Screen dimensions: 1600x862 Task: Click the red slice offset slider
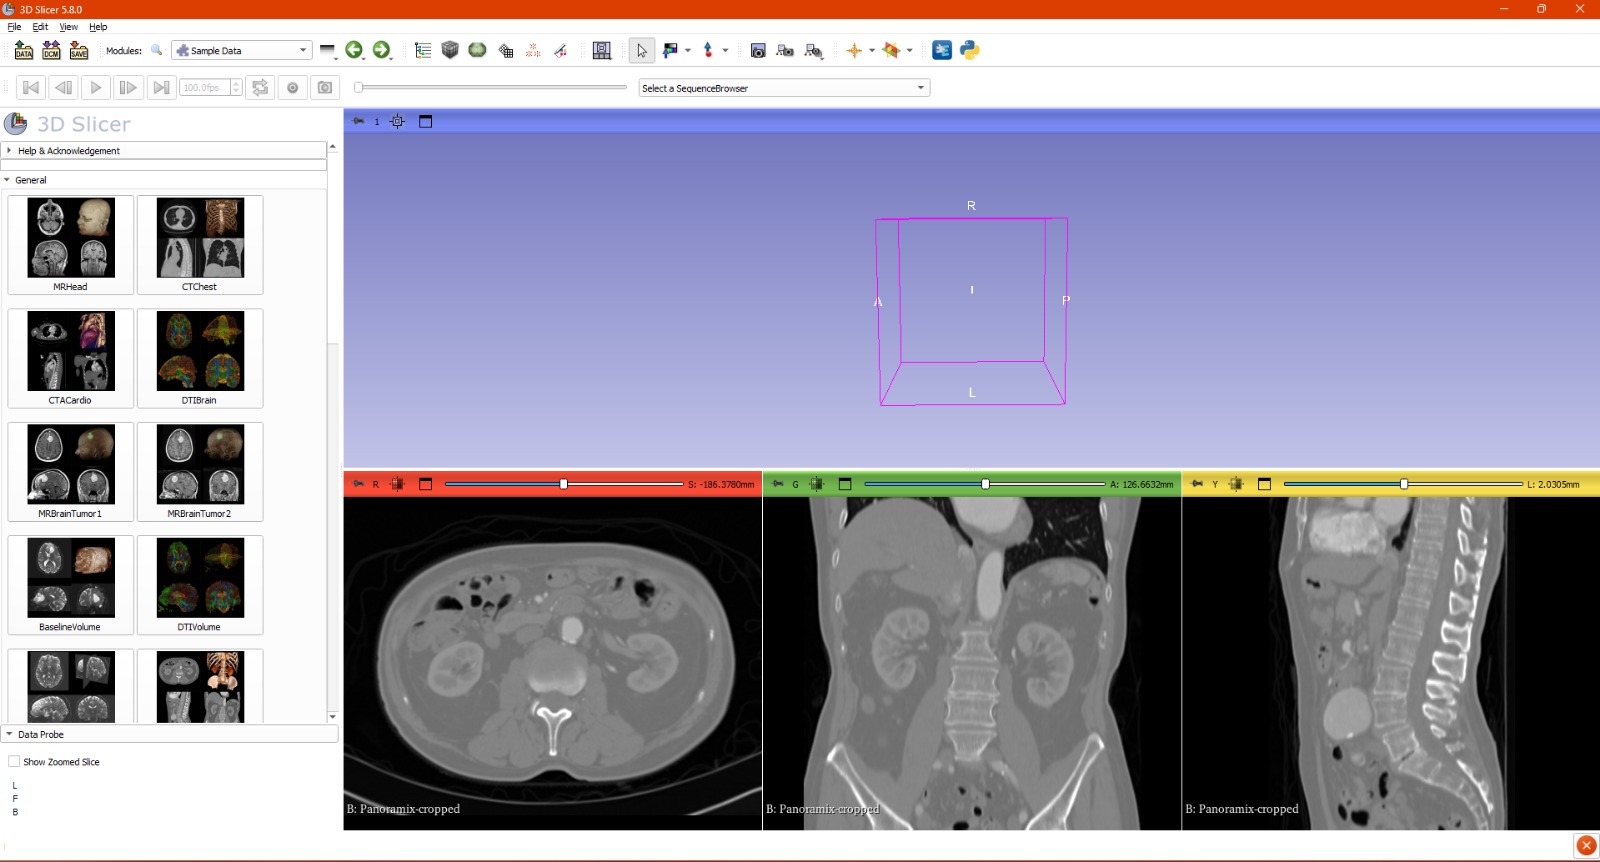[564, 484]
